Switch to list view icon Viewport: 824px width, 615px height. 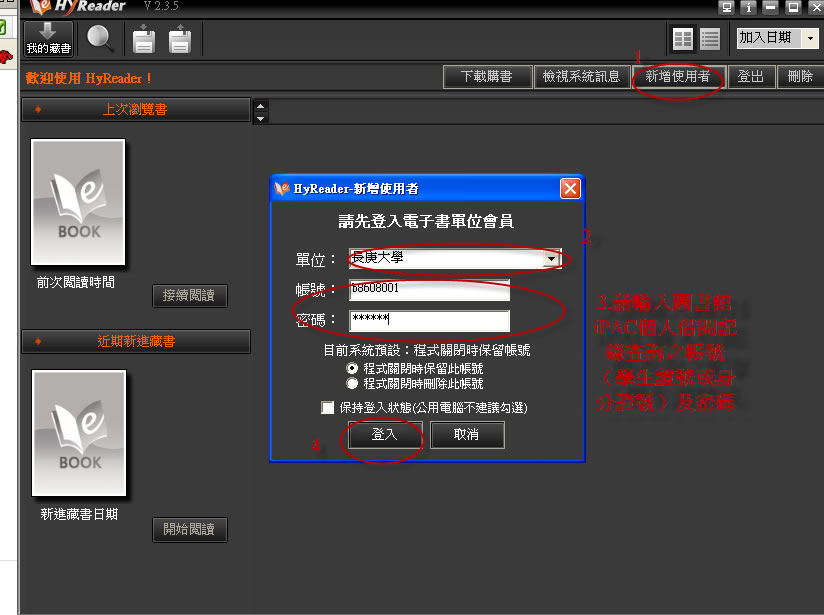point(710,39)
